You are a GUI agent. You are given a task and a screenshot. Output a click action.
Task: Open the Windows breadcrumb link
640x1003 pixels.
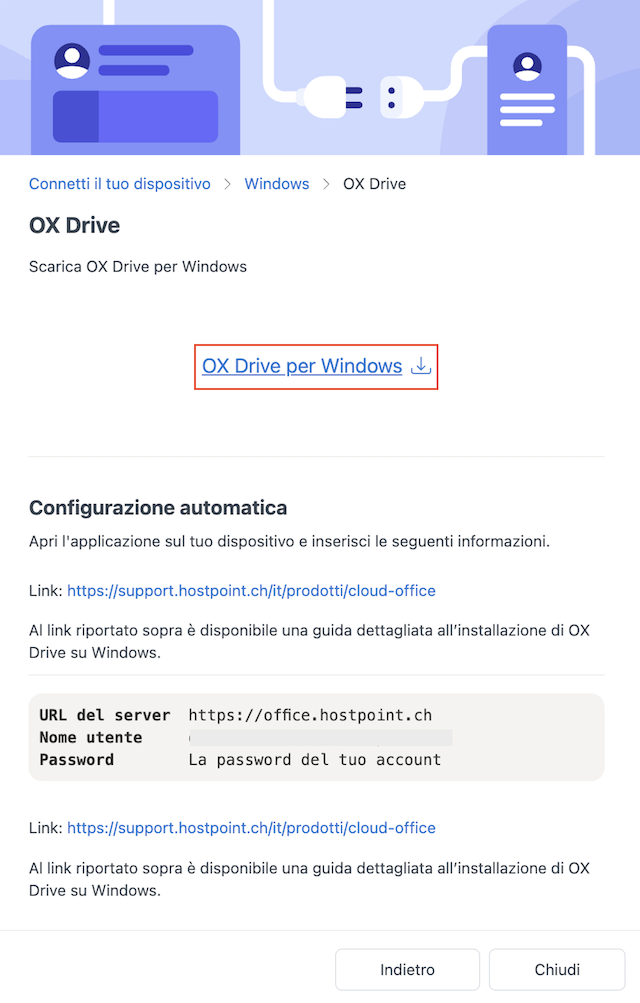[277, 184]
